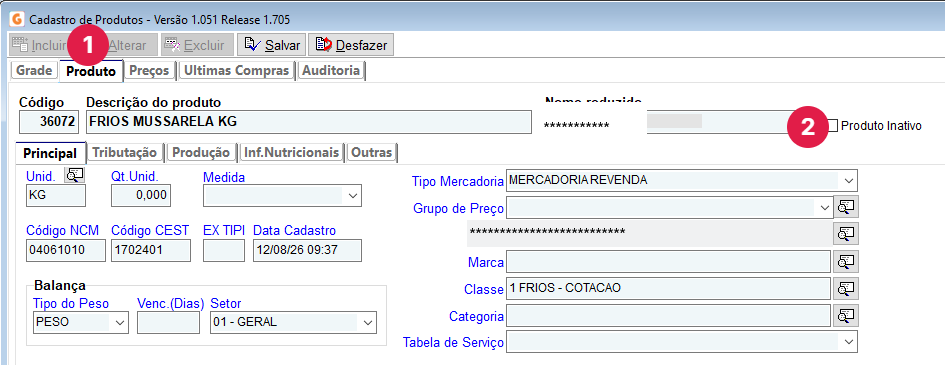This screenshot has height=365, width=945.
Task: Switch to the Auditoria tab
Action: pyautogui.click(x=331, y=70)
